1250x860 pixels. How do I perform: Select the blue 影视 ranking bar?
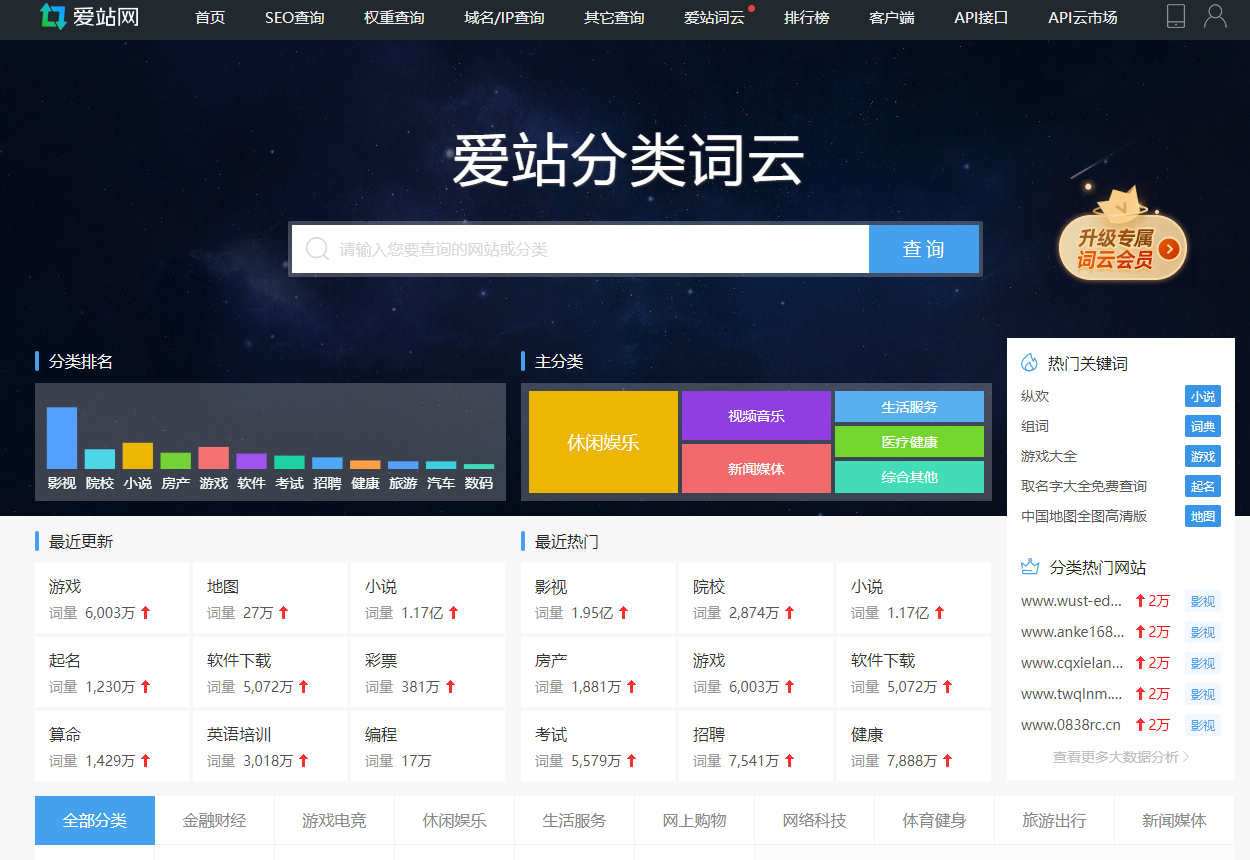(62, 438)
